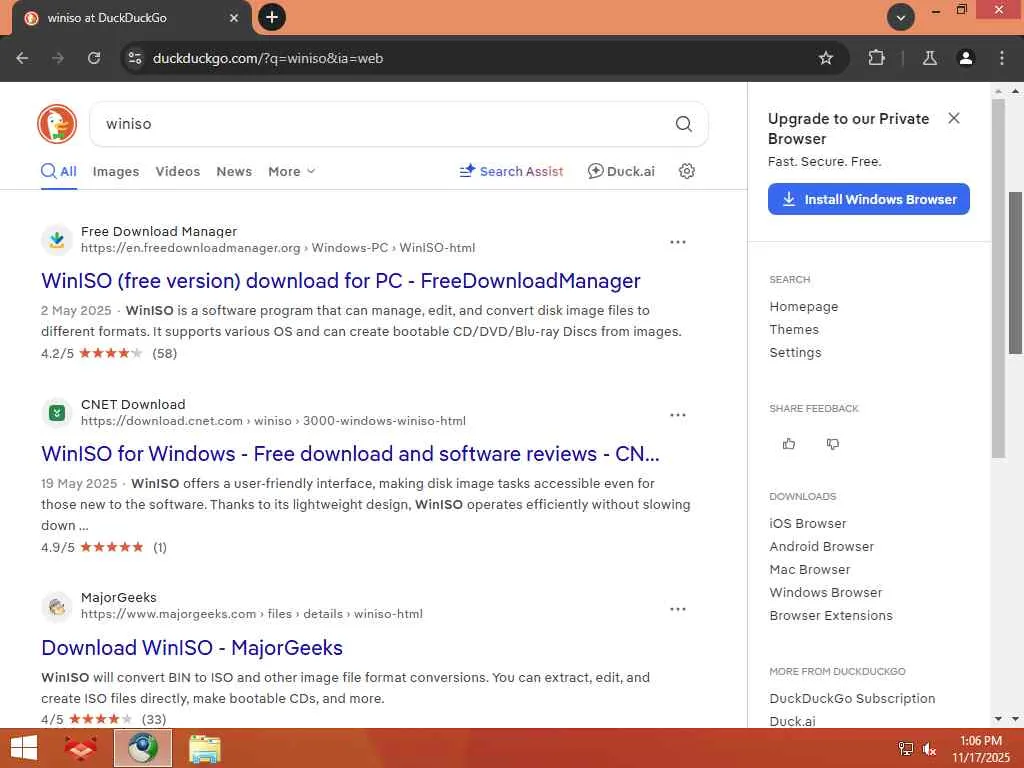
Task: Open WinISO for Windows CNET result link
Action: 350,454
